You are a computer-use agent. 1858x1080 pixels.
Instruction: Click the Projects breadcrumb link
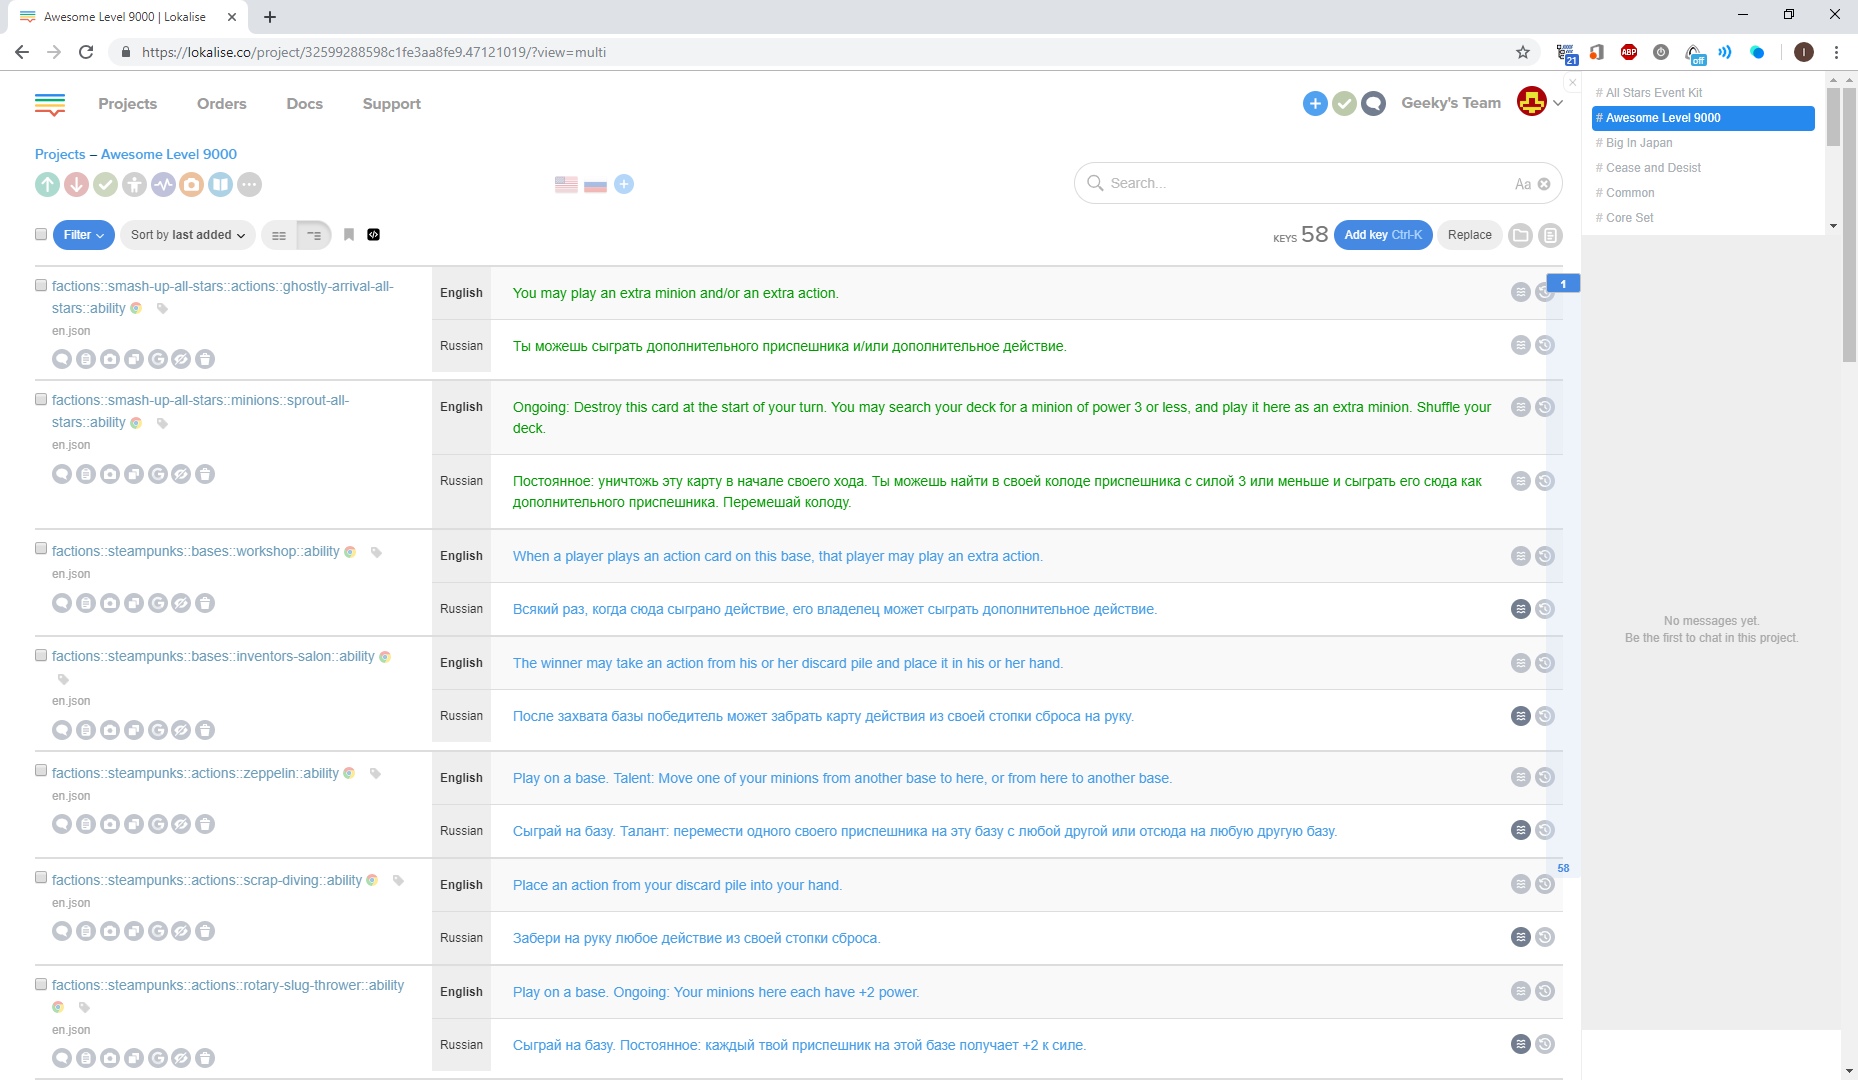pyautogui.click(x=60, y=154)
